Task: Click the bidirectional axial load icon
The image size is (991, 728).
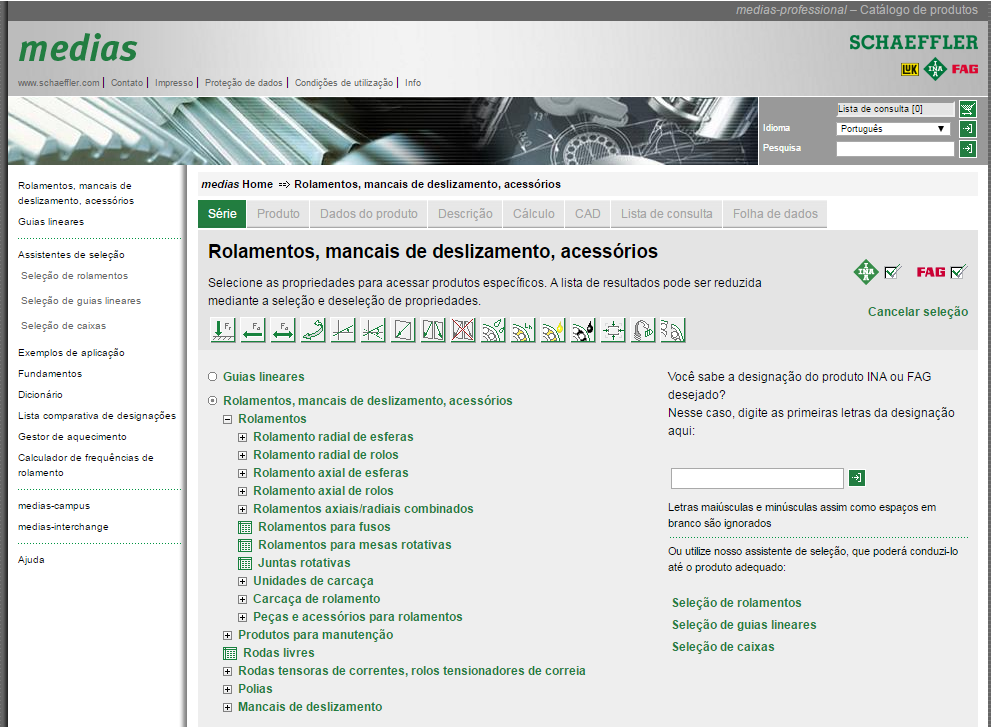Action: pyautogui.click(x=283, y=331)
